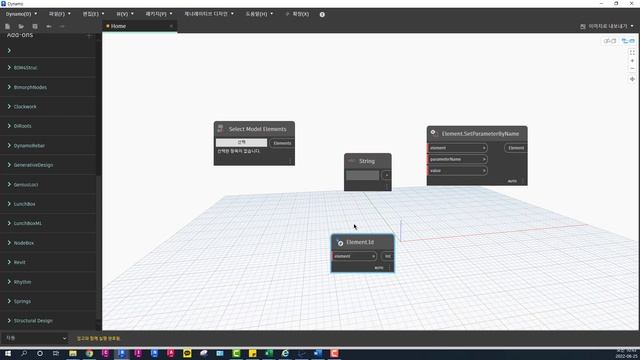Click the Element.SetParameterByName node icon
Viewport: 640px width, 360px height.
click(x=433, y=133)
